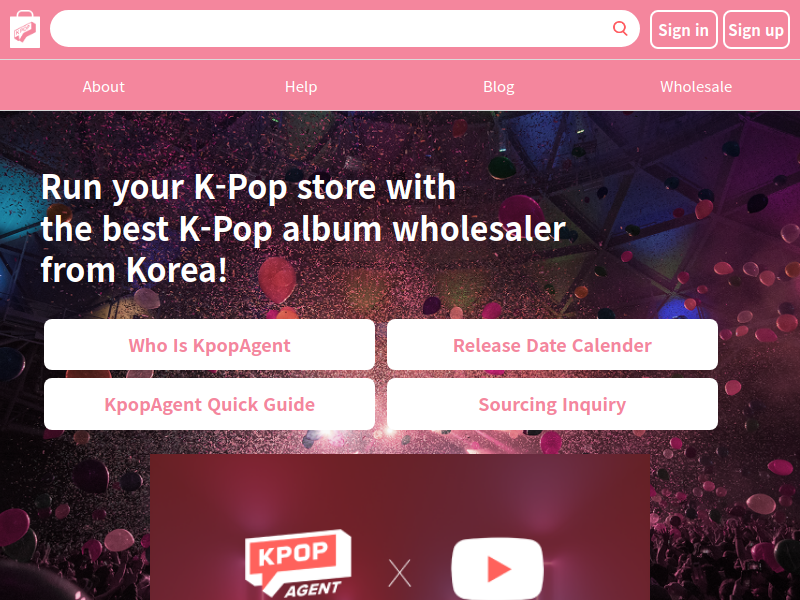Click the KPOP AGENT logo in banner

click(x=298, y=563)
